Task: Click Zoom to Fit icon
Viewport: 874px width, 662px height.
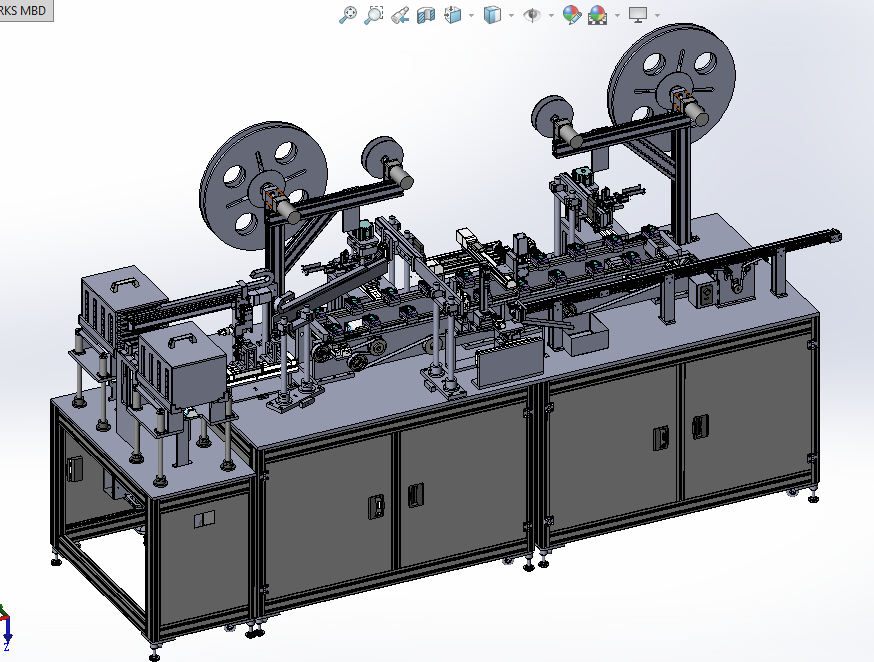Action: tap(348, 15)
